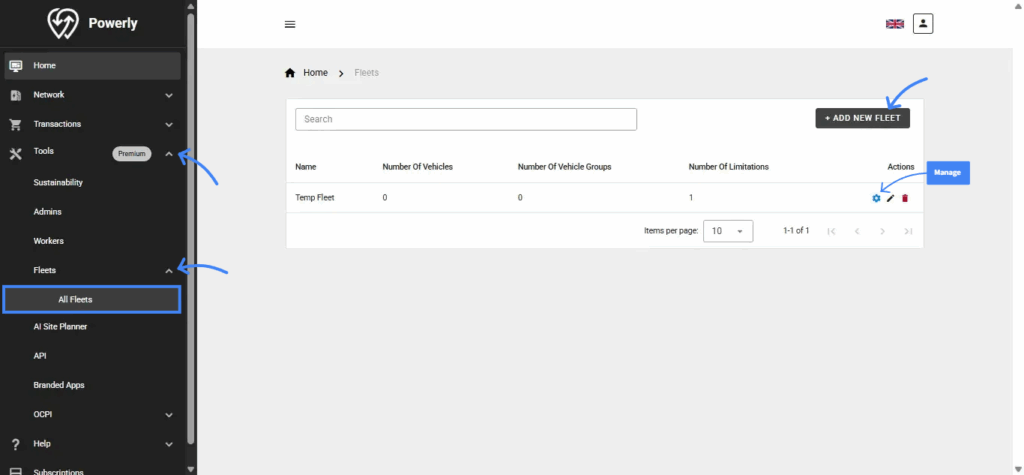Open the user profile icon
Screen dimensions: 1024x475
(x=922, y=23)
